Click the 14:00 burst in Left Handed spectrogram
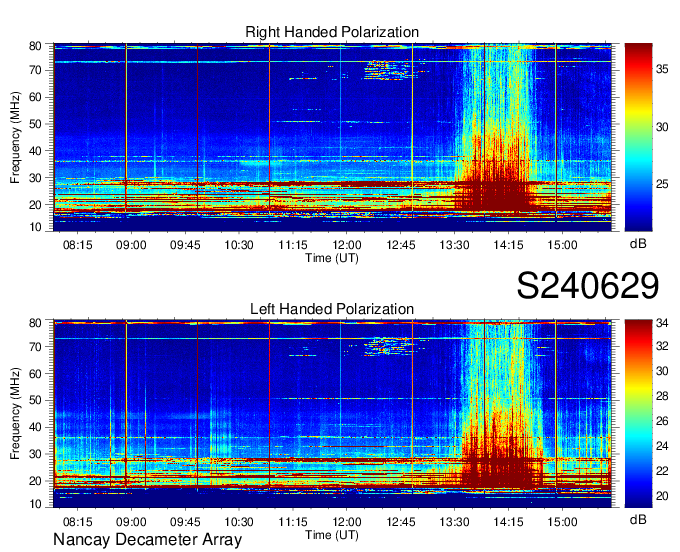Viewport: 680px width, 552px height. 501,405
